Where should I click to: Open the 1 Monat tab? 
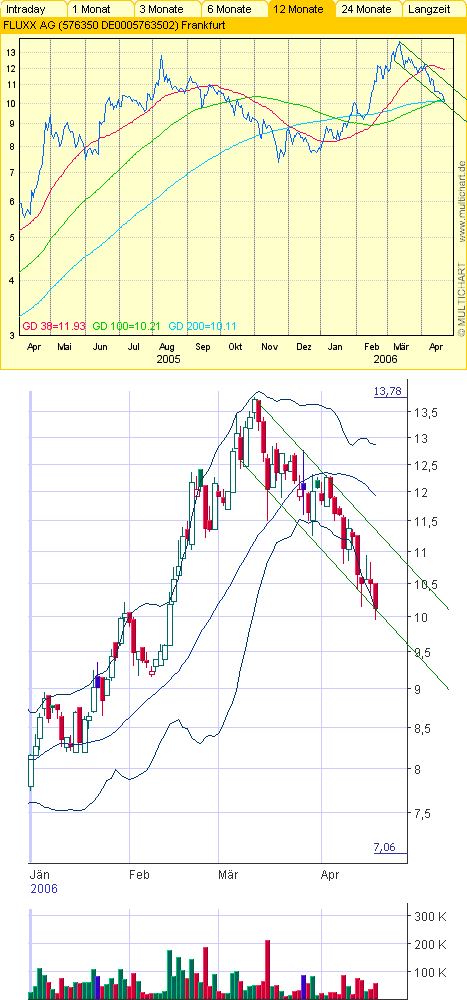[100, 10]
